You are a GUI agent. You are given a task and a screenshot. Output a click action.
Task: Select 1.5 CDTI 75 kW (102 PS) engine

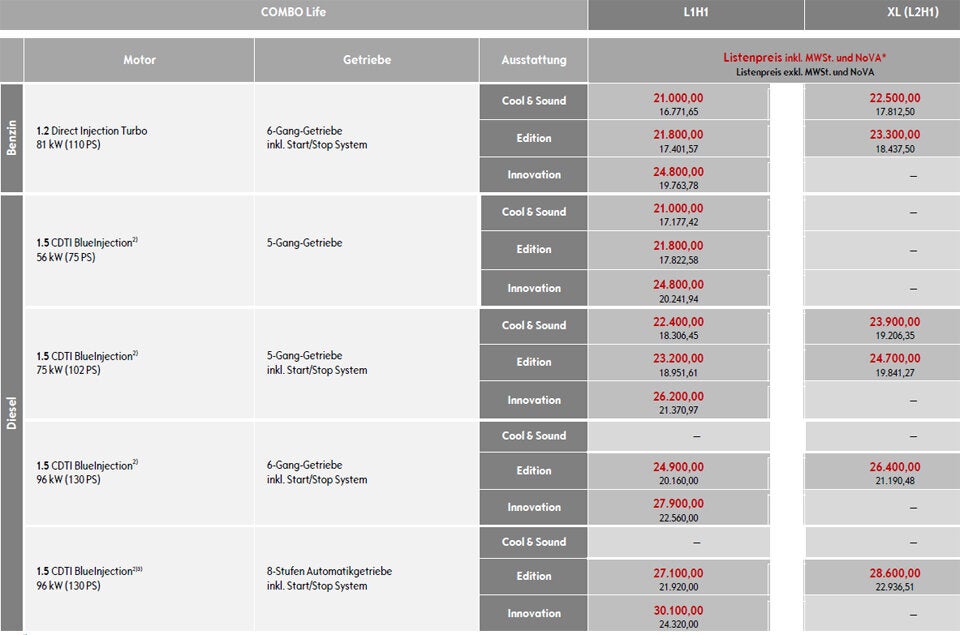[x=87, y=363]
